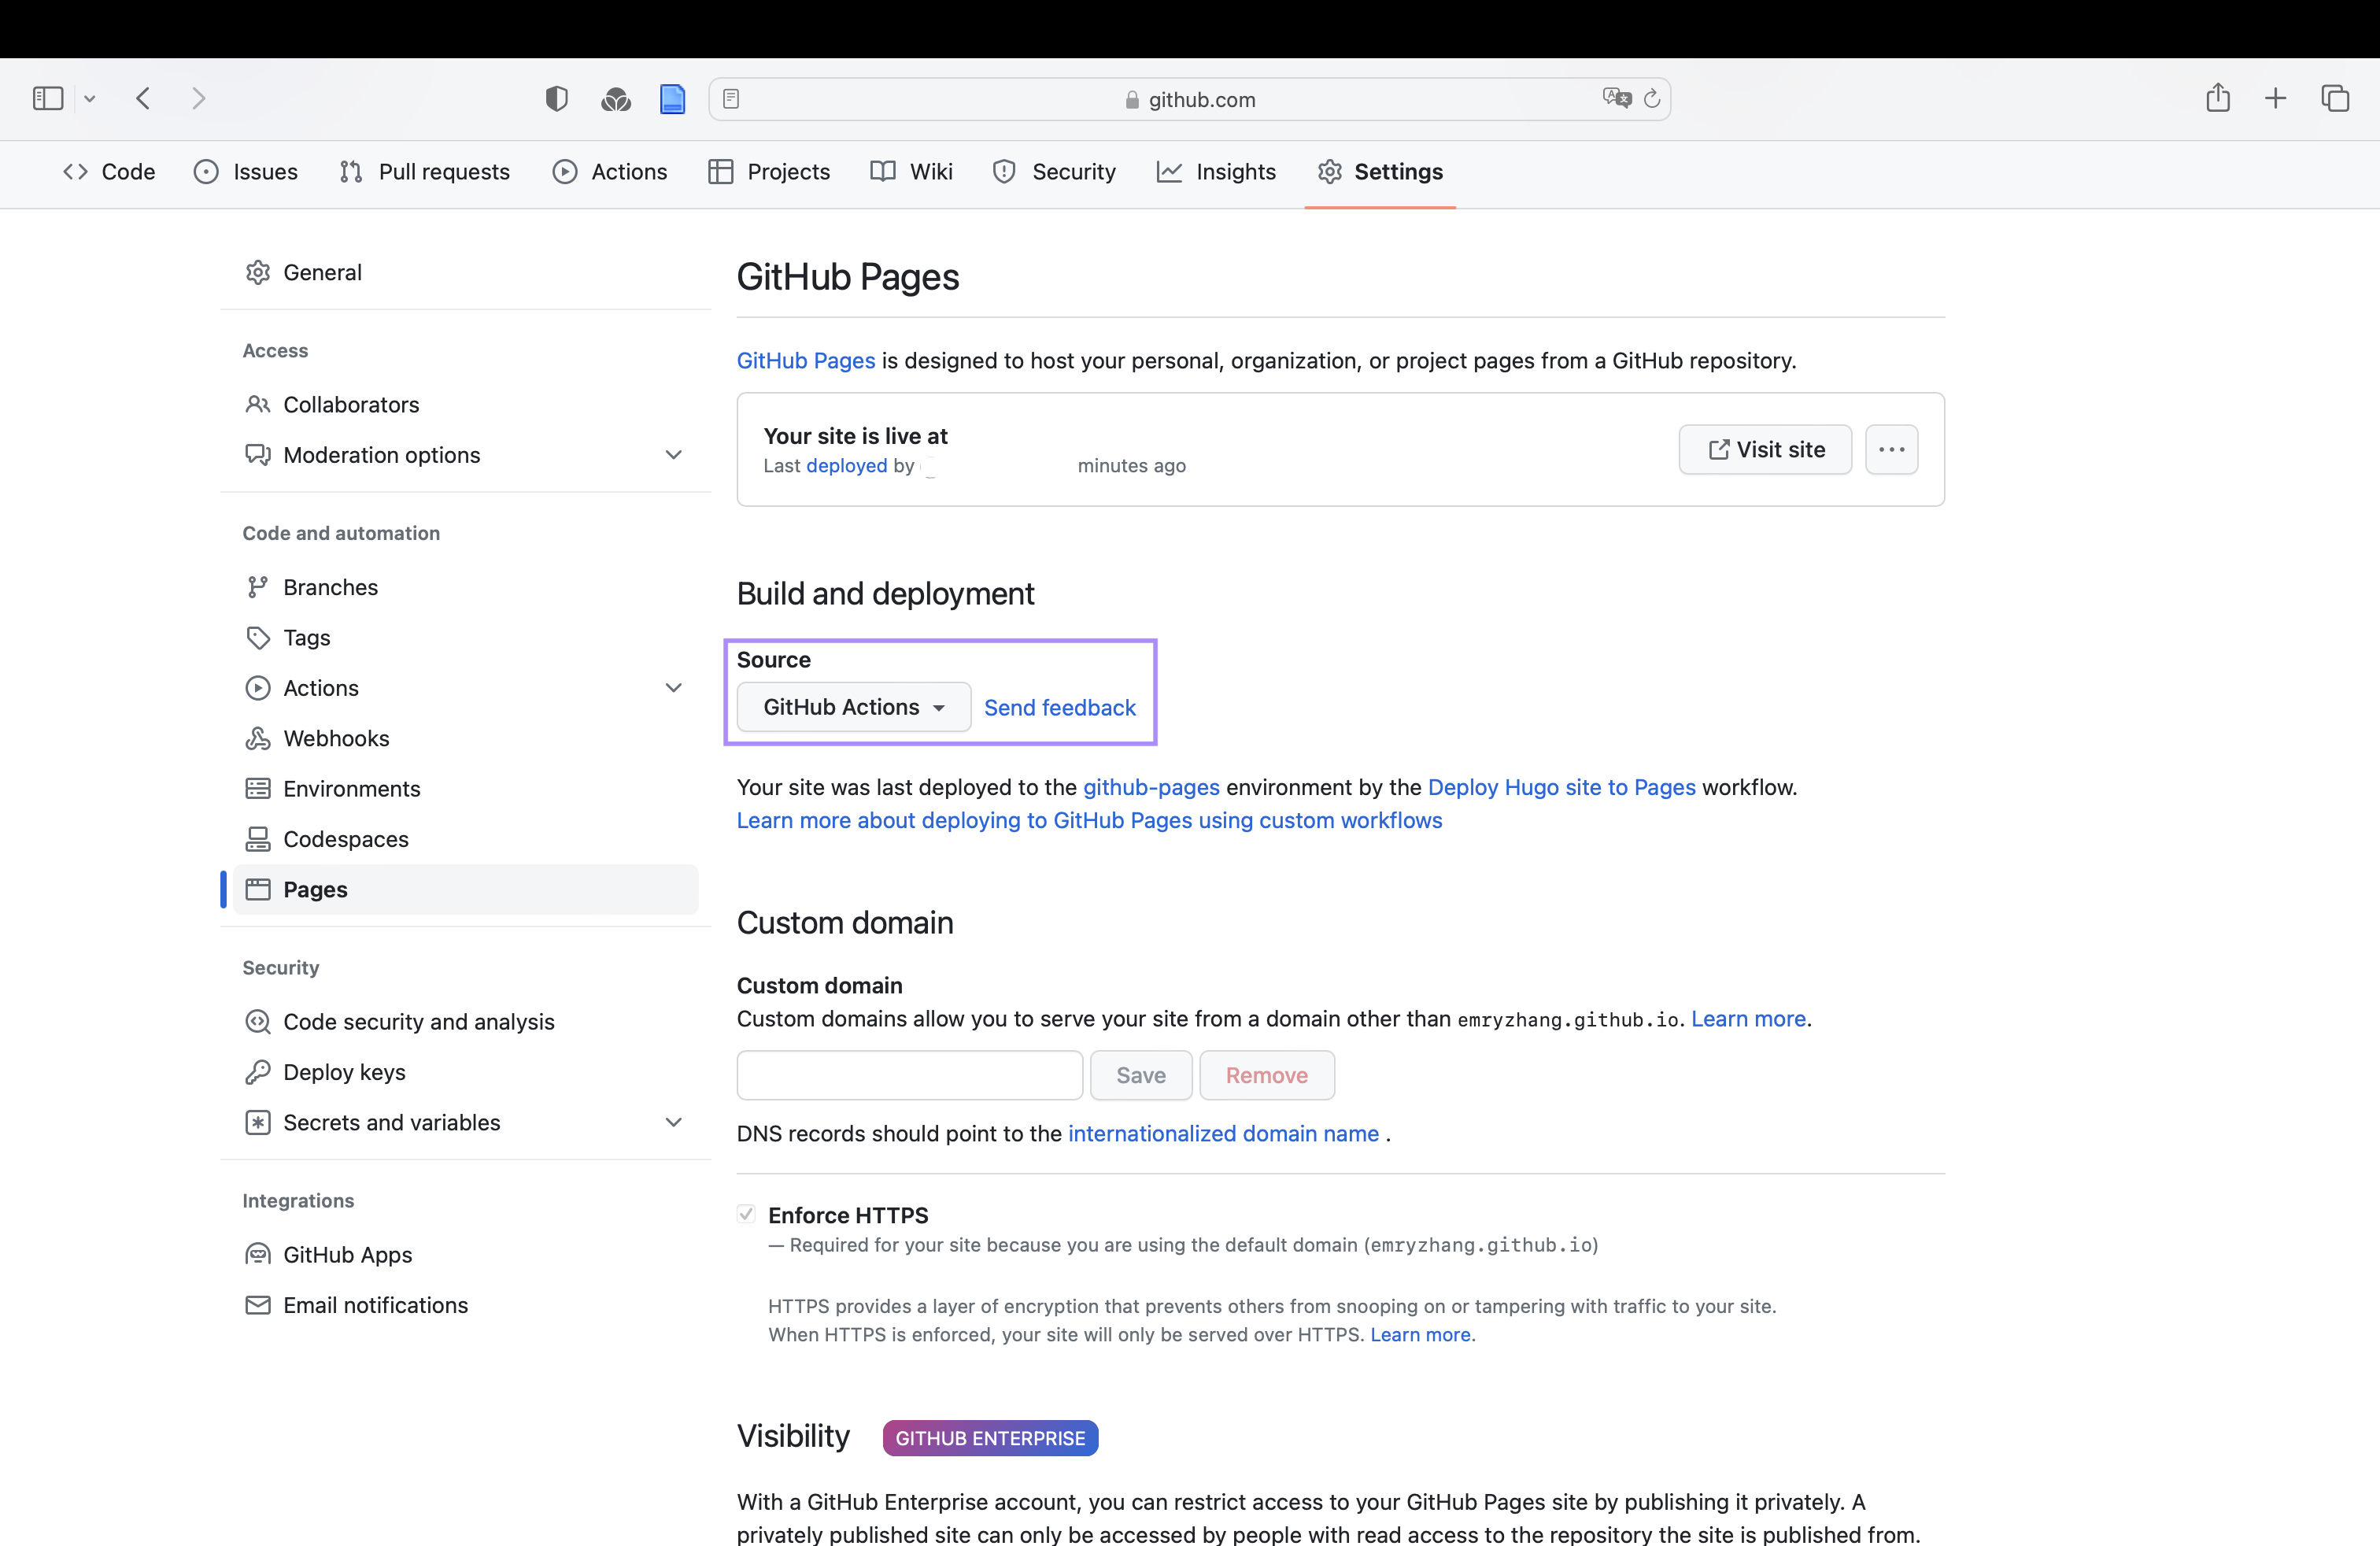This screenshot has height=1546, width=2380.
Task: Select the Settings tab
Action: point(1380,172)
